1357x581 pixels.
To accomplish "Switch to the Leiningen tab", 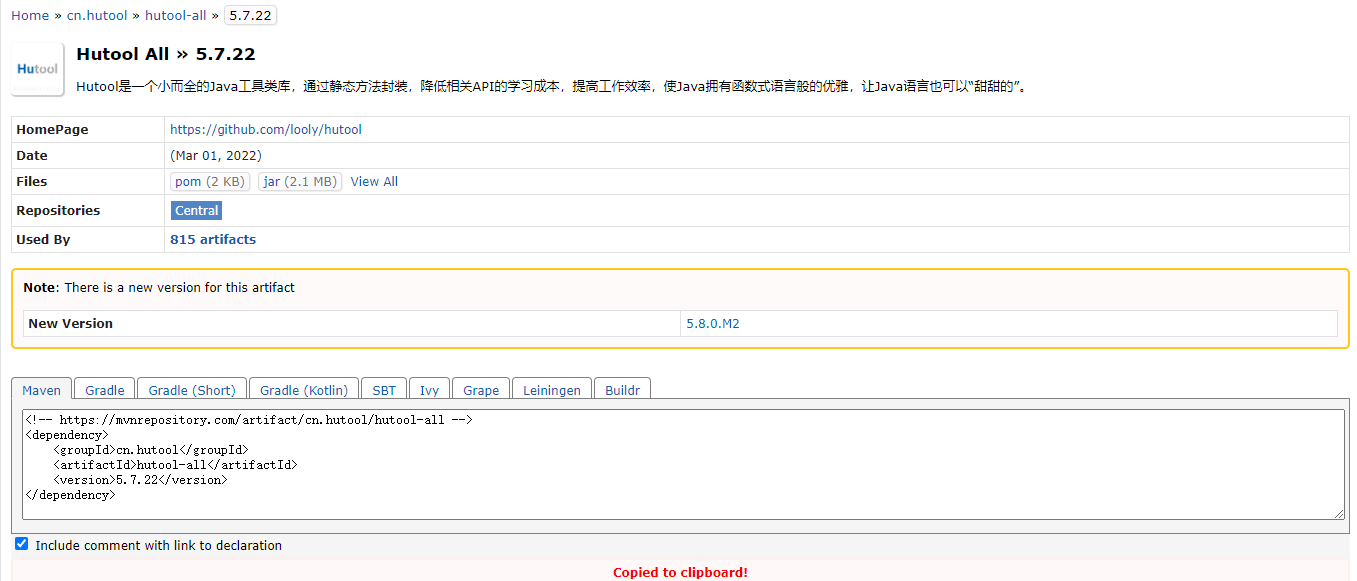I will 552,390.
